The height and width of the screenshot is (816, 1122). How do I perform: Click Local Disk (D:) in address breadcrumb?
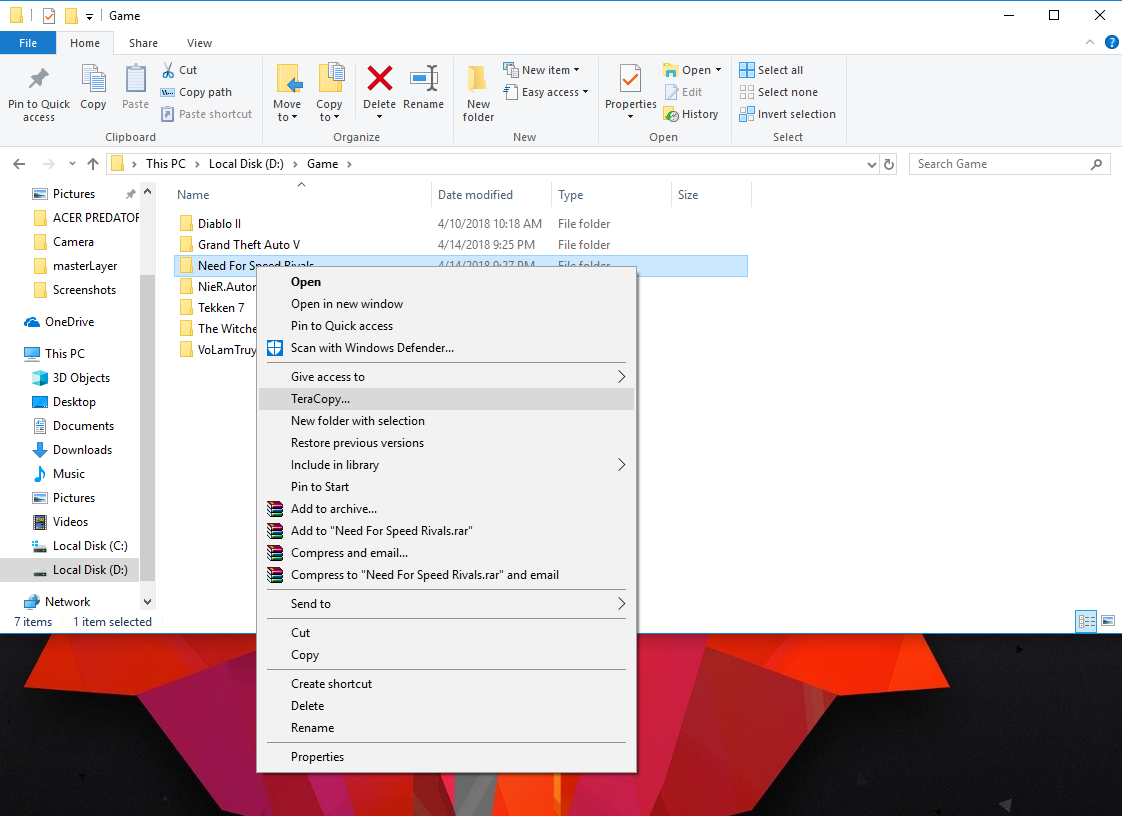(x=246, y=164)
